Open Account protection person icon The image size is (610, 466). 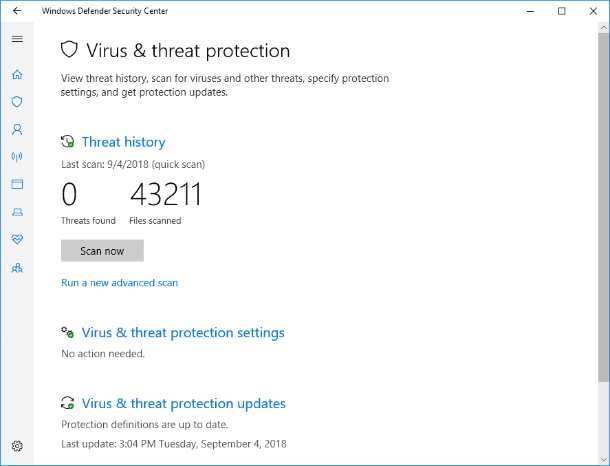tap(17, 129)
